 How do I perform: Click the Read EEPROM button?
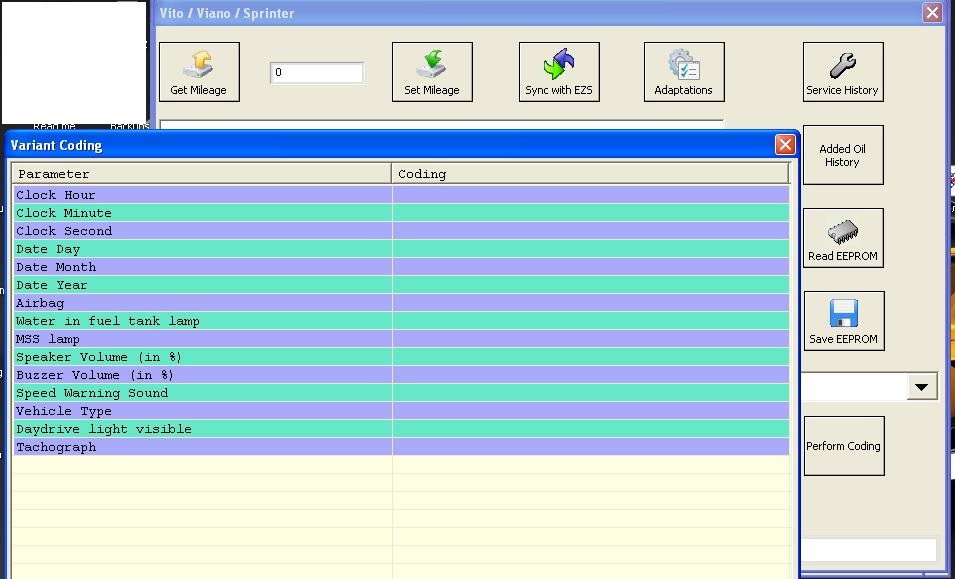point(843,238)
